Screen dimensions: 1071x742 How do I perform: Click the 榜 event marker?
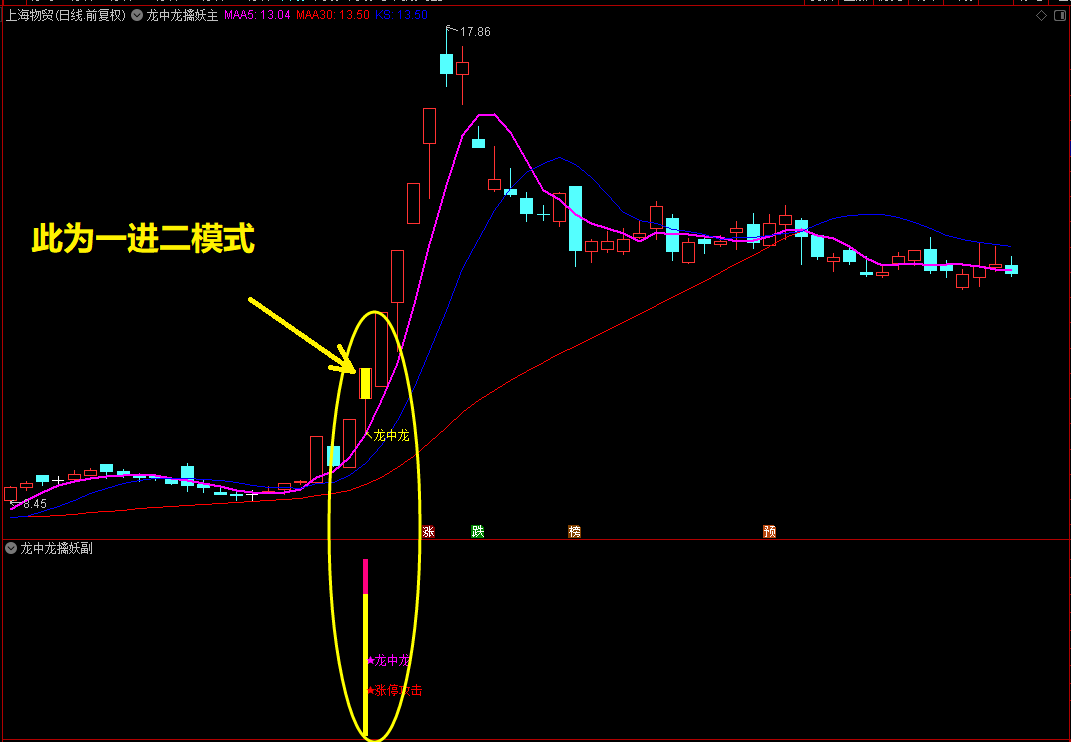click(x=574, y=532)
